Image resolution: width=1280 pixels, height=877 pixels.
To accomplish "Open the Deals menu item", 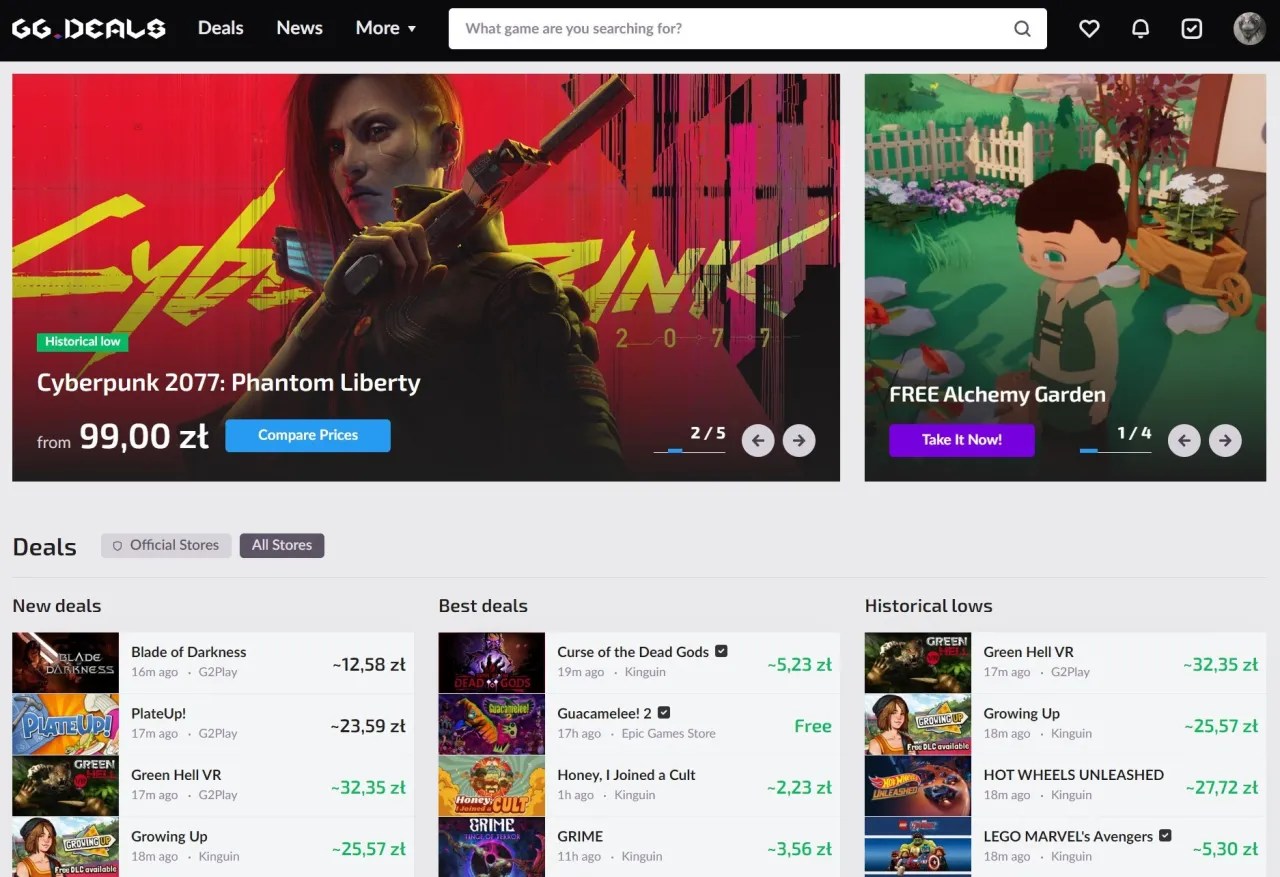I will (220, 28).
